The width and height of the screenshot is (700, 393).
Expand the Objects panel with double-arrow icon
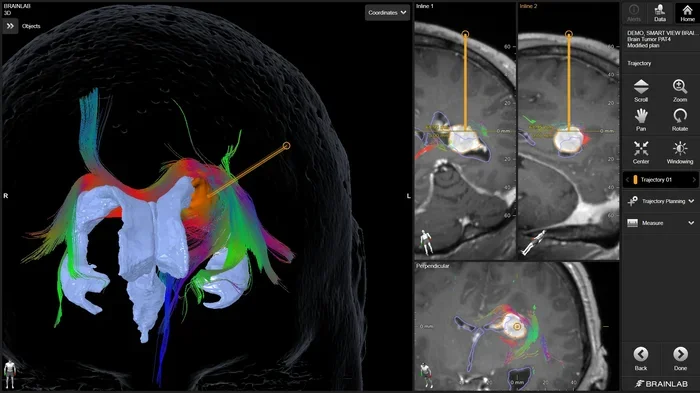pyautogui.click(x=10, y=26)
